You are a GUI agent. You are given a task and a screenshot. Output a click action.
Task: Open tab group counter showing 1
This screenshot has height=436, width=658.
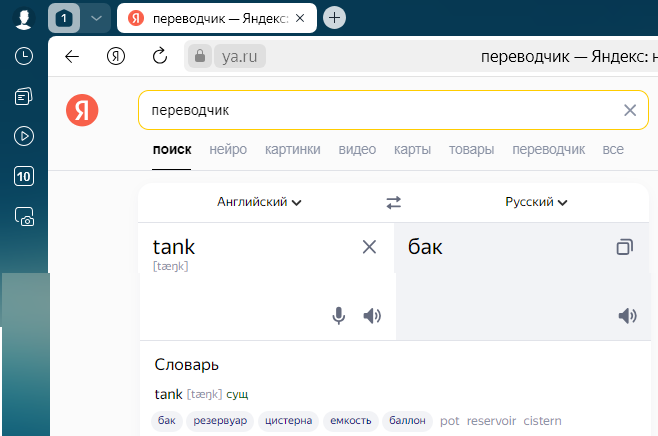coord(64,18)
